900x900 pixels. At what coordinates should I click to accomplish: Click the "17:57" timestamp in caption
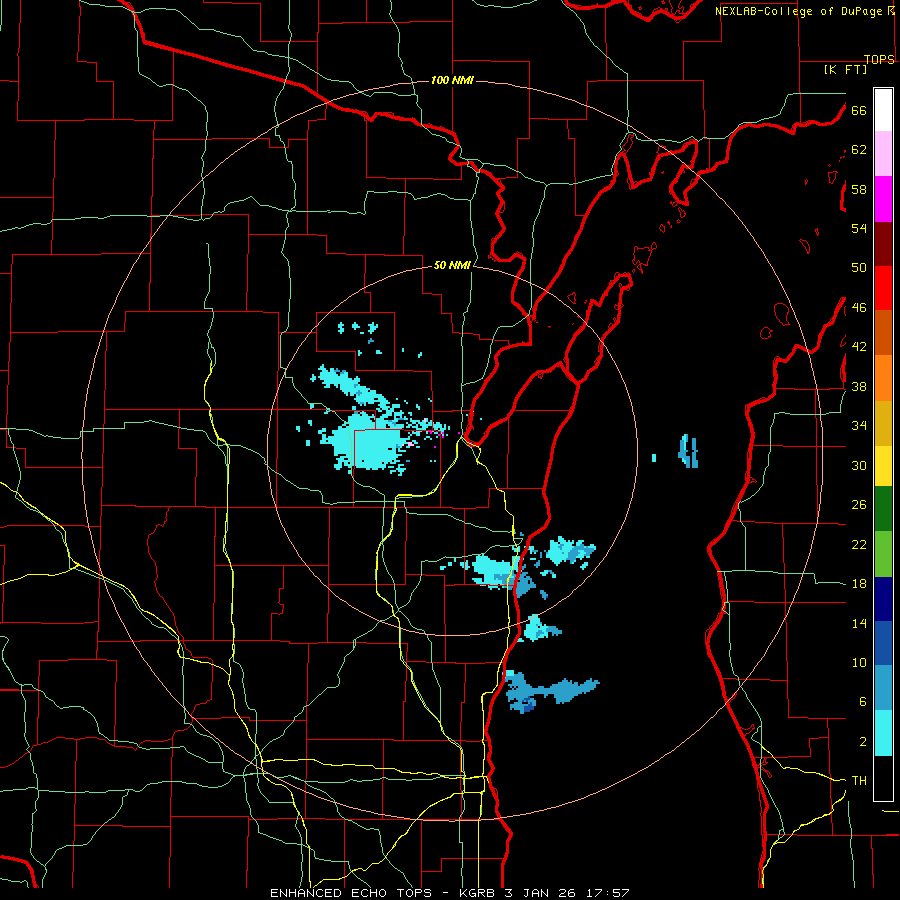[x=607, y=893]
